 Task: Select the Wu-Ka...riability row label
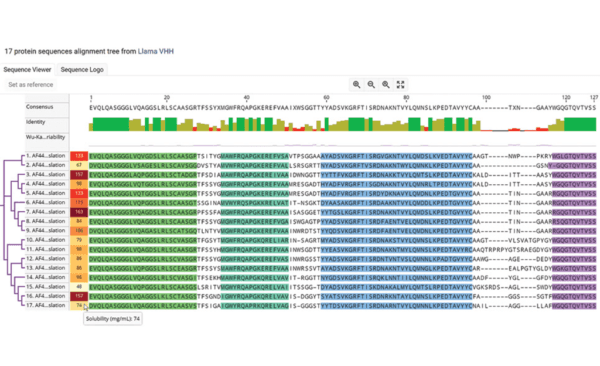(45, 137)
